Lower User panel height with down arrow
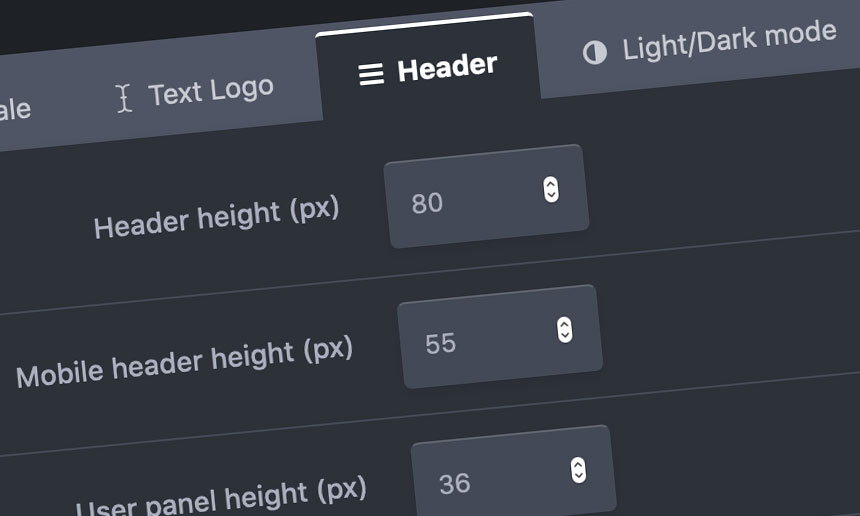 [x=578, y=475]
